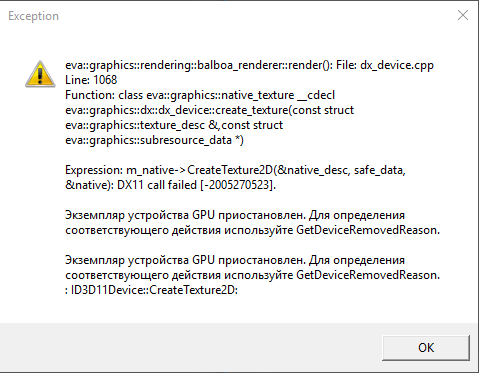Click the error code -2005270523
479x373 pixels.
(x=238, y=185)
